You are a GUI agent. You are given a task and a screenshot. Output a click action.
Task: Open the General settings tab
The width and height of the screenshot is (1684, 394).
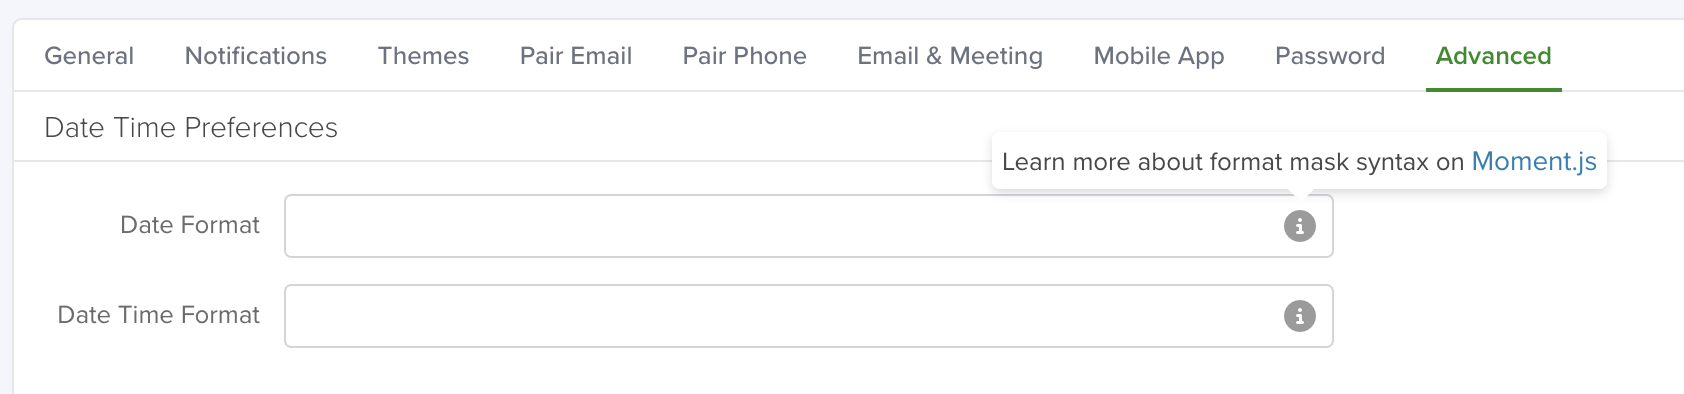(89, 56)
